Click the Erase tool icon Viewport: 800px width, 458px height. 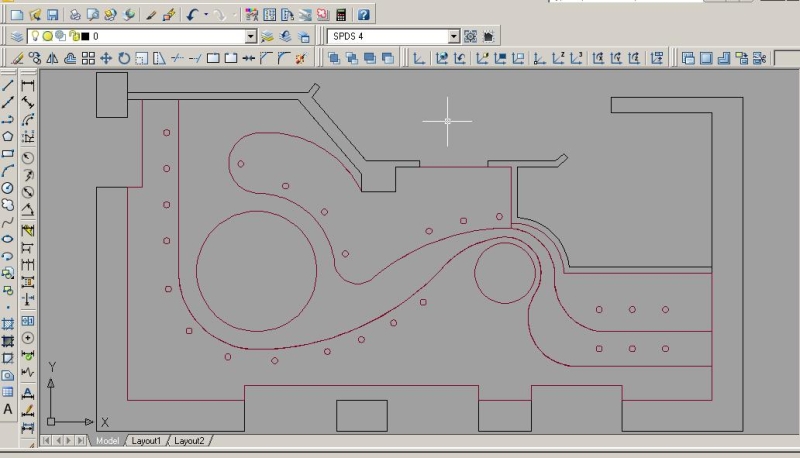[x=17, y=58]
